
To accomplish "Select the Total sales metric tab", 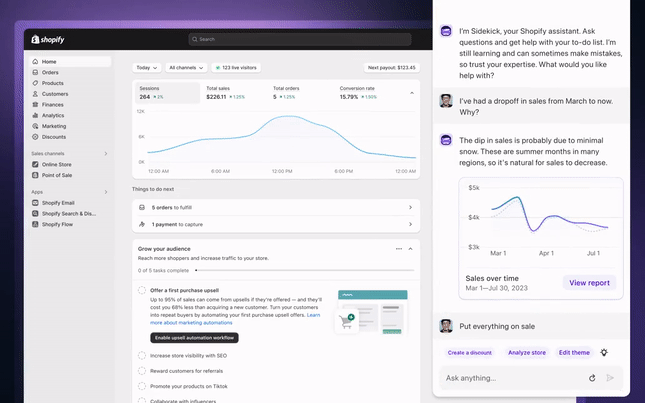I will (x=225, y=93).
